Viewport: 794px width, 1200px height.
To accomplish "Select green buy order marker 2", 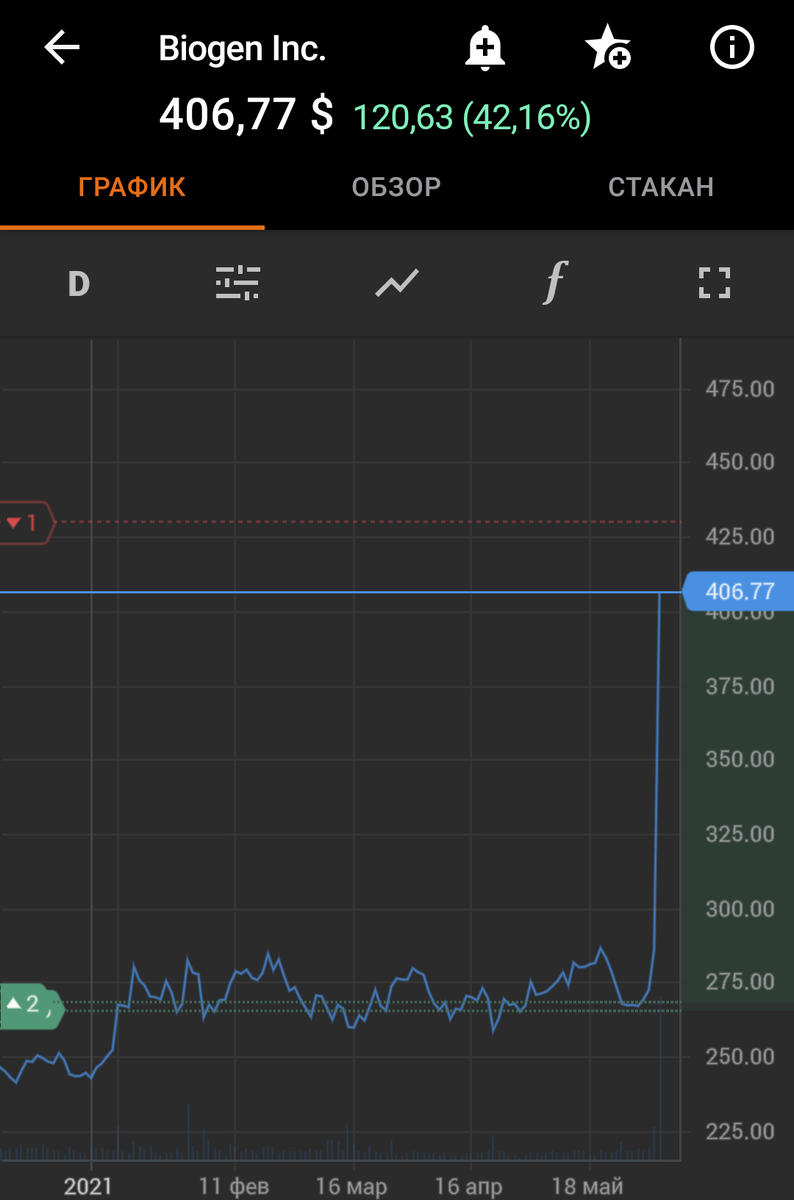I will pos(30,1006).
